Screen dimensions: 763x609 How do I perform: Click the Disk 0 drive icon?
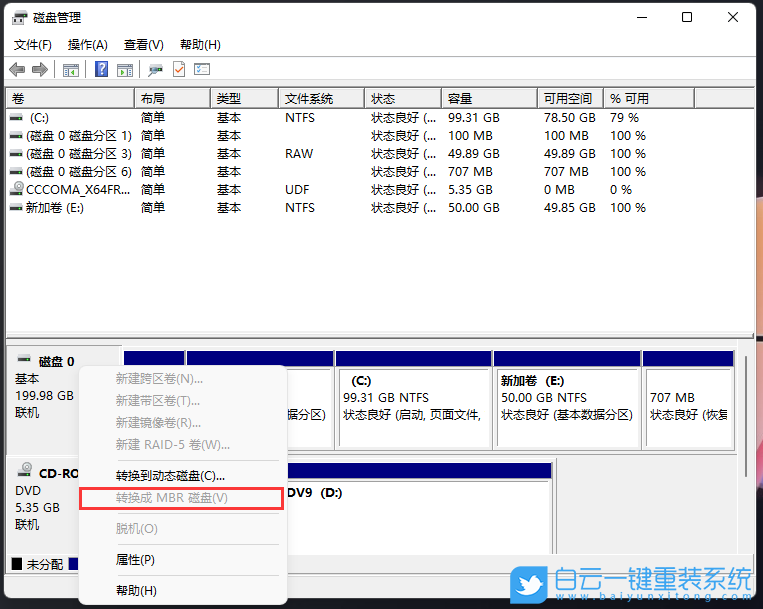[24, 359]
